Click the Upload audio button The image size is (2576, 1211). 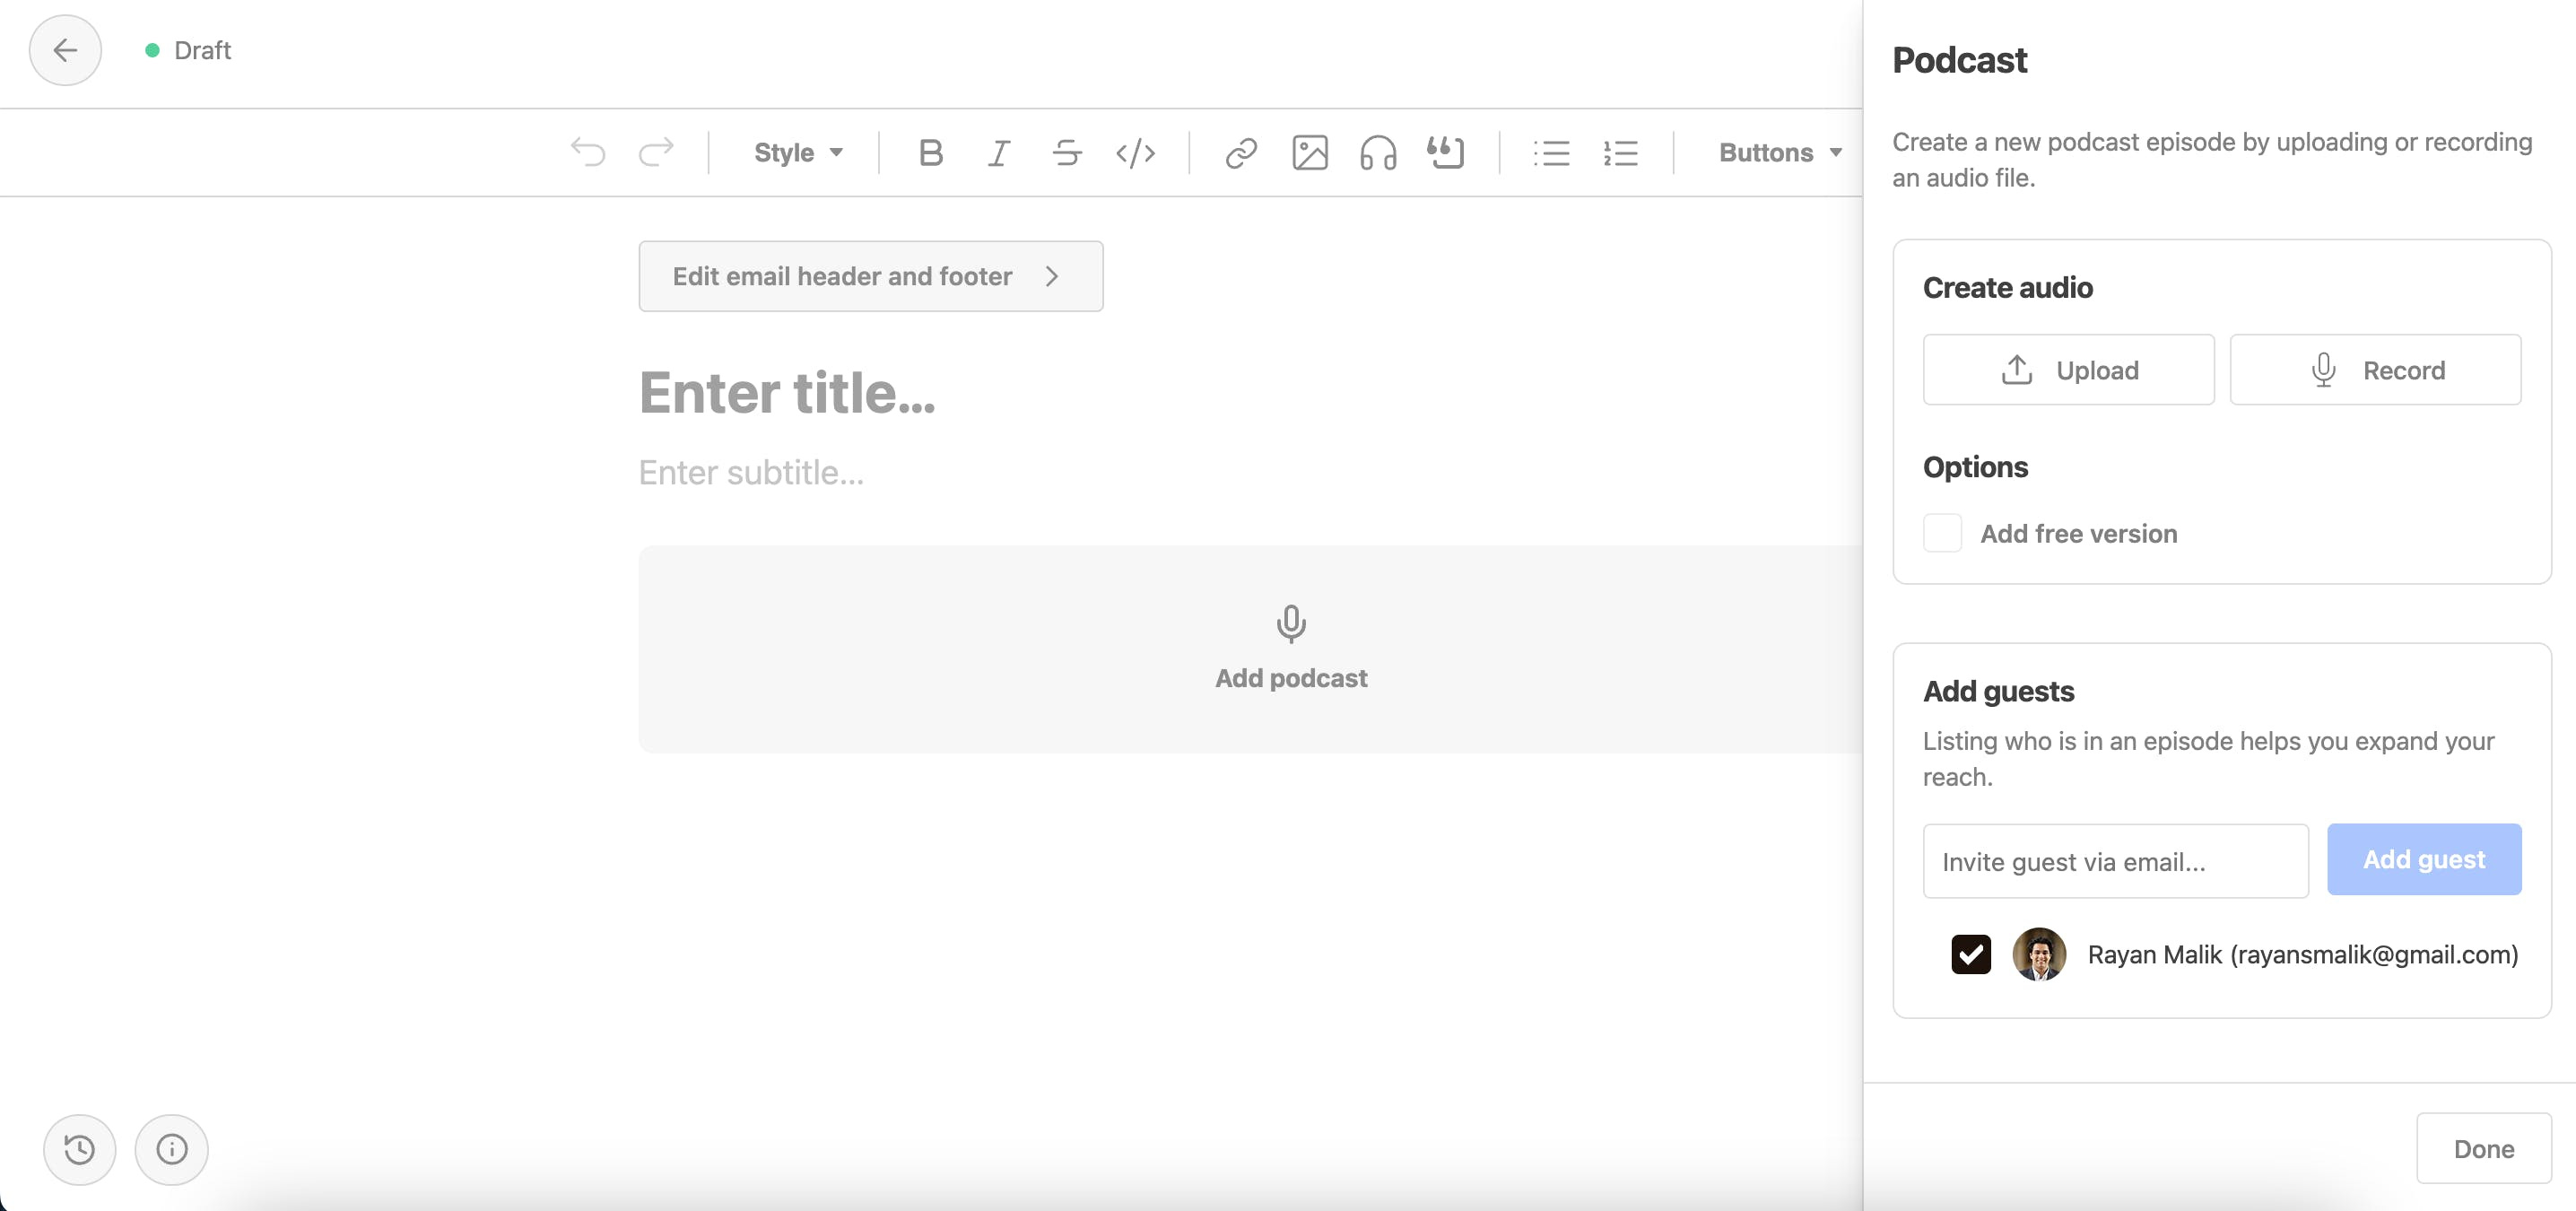(x=2068, y=370)
